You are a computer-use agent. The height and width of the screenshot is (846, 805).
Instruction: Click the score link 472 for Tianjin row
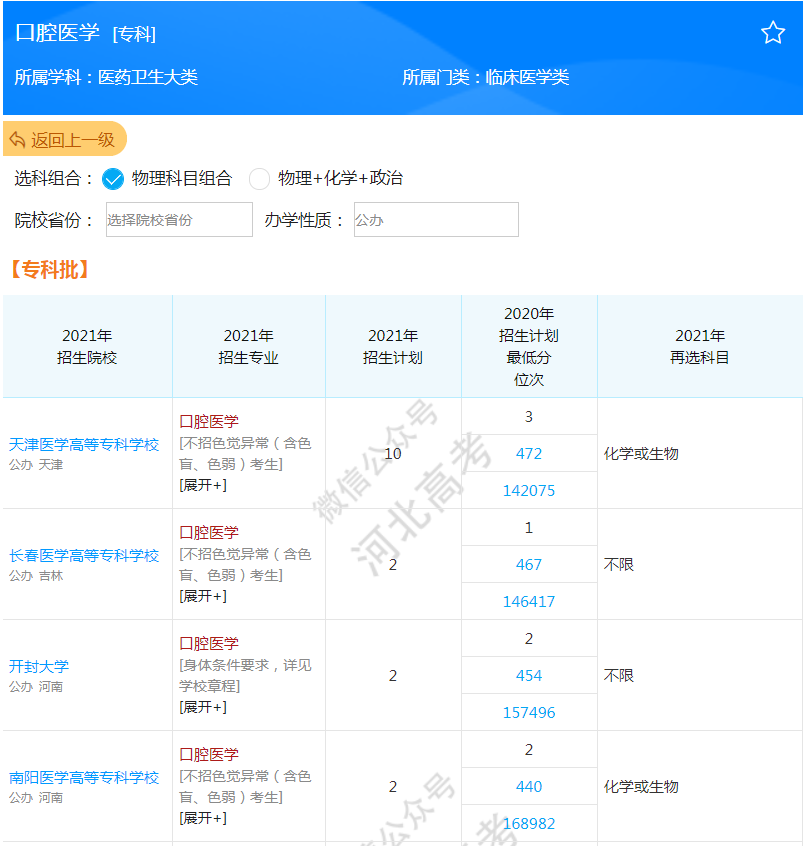click(529, 452)
